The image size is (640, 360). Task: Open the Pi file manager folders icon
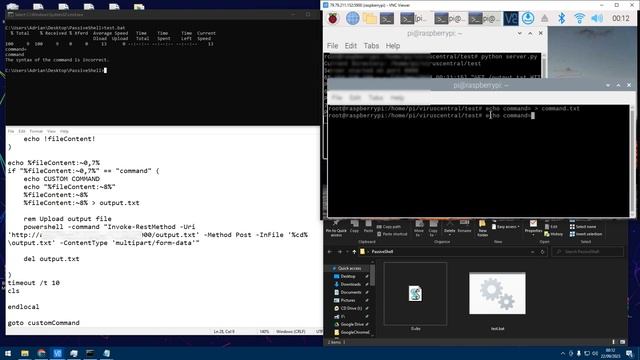(x=370, y=18)
